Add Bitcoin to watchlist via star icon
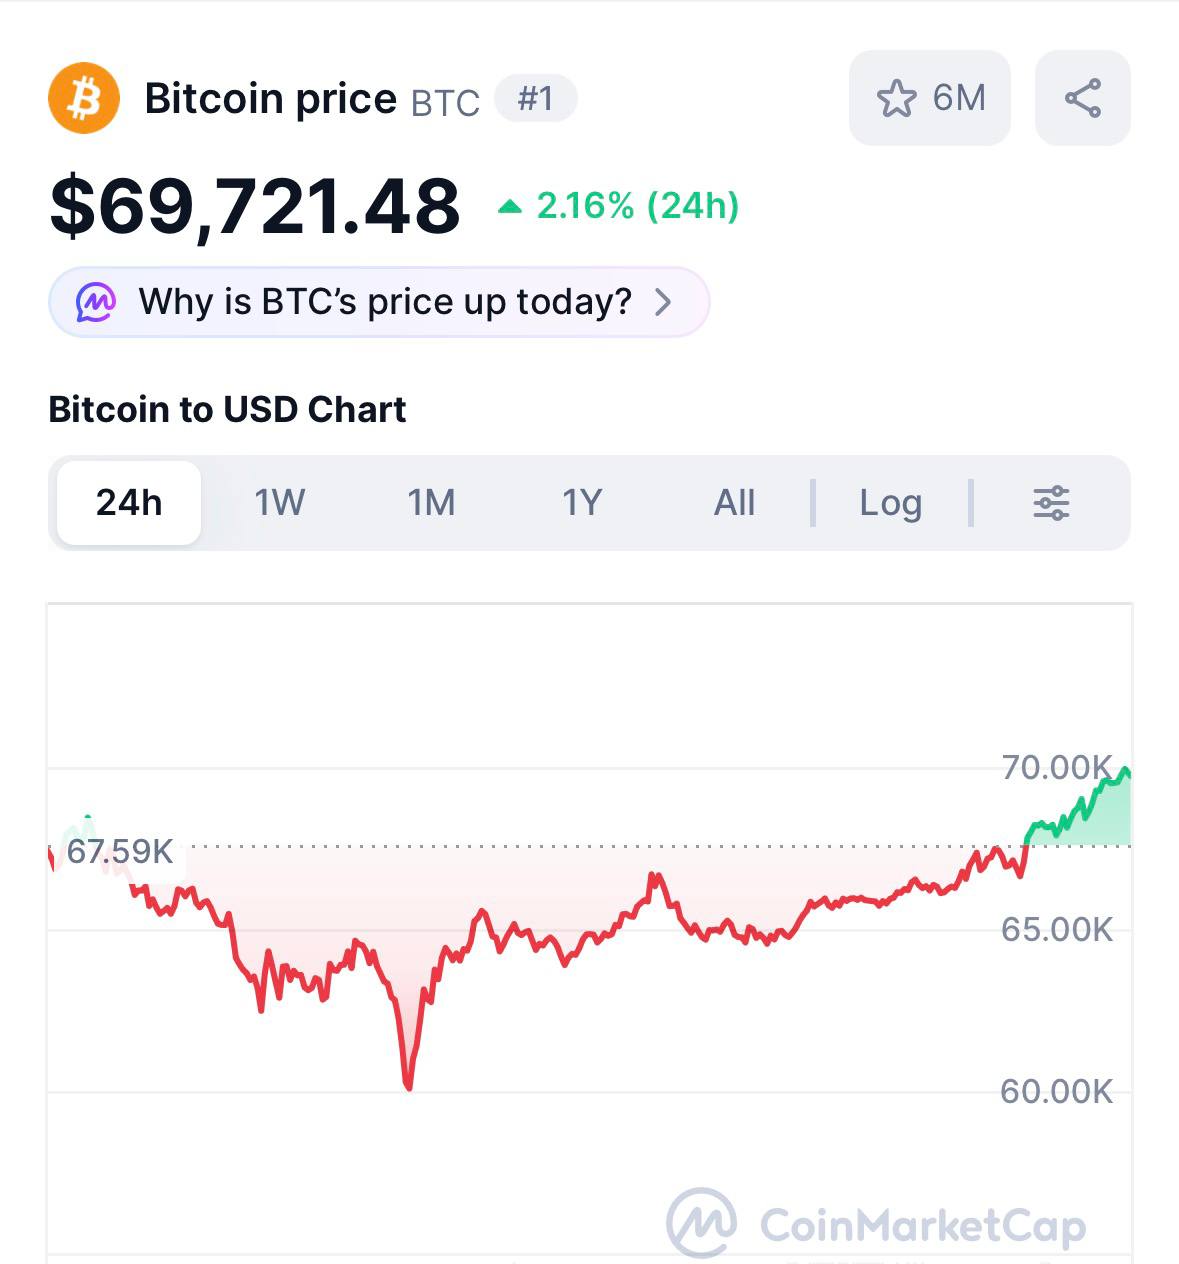 pyautogui.click(x=896, y=98)
